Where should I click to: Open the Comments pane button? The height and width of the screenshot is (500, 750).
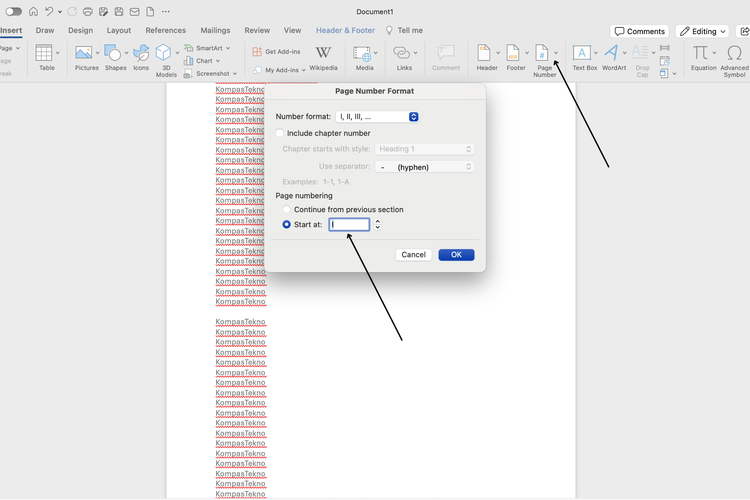pyautogui.click(x=640, y=31)
